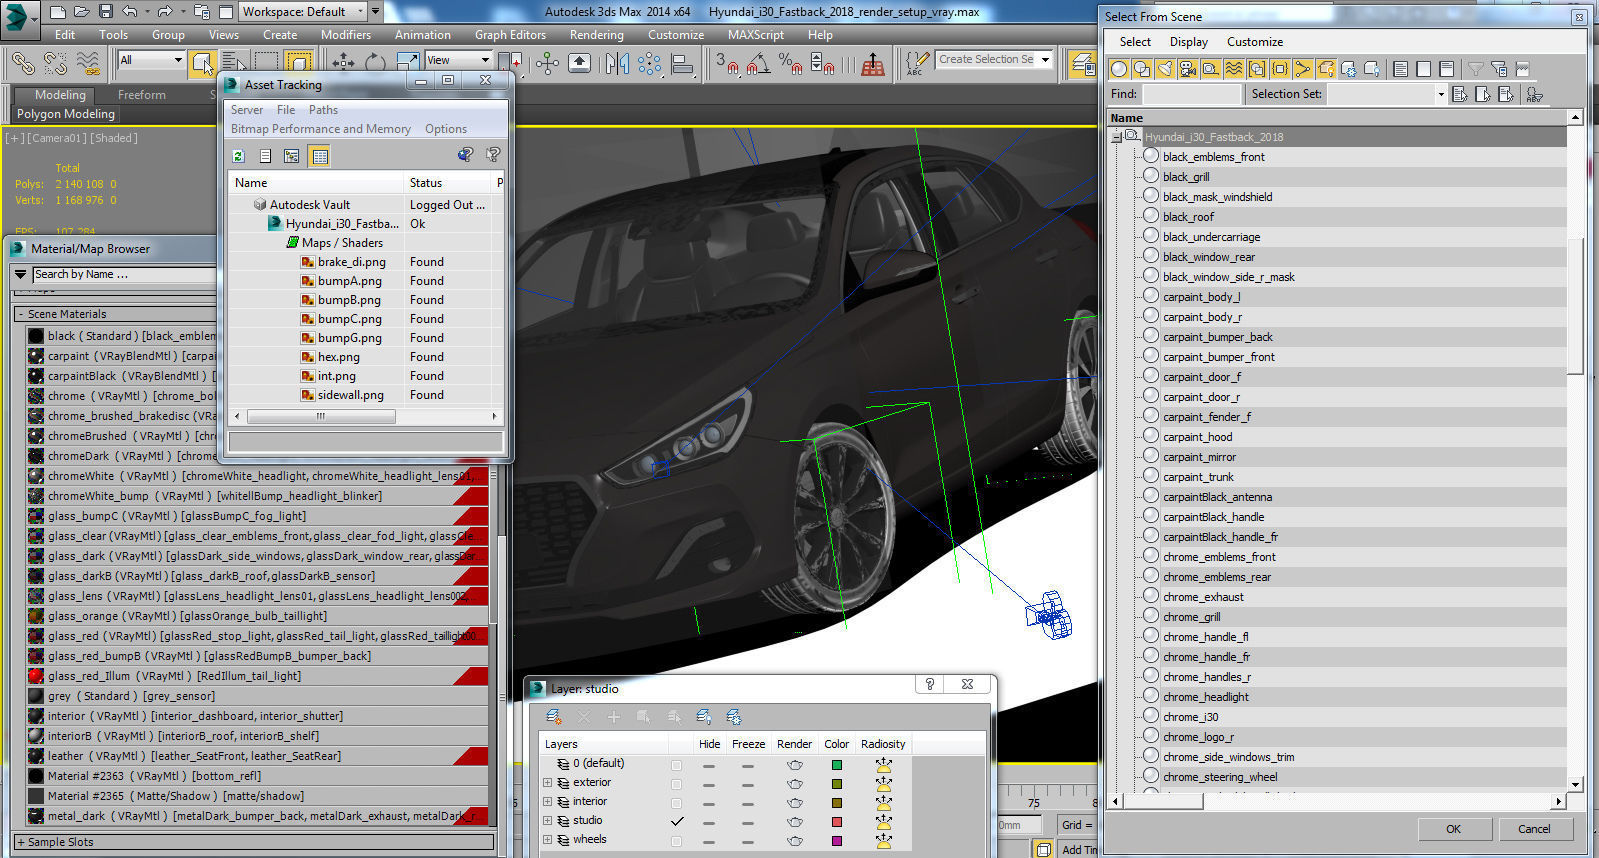Image resolution: width=1599 pixels, height=858 pixels.
Task: Click Select None icon in Select From Scene
Action: [1423, 69]
